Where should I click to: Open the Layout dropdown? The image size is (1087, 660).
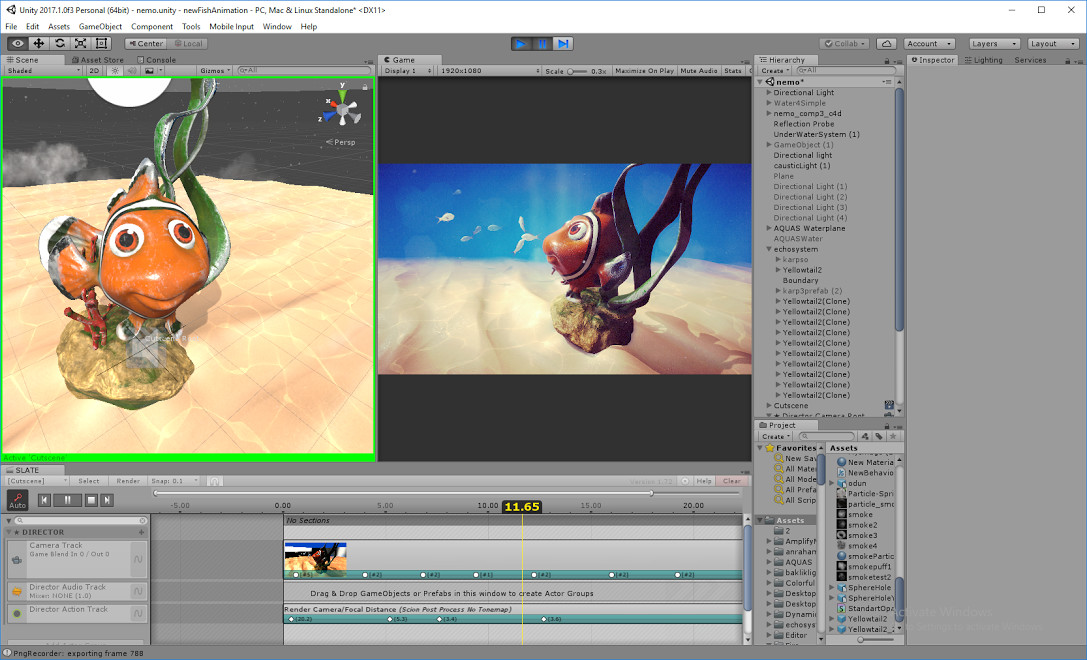tap(1052, 44)
